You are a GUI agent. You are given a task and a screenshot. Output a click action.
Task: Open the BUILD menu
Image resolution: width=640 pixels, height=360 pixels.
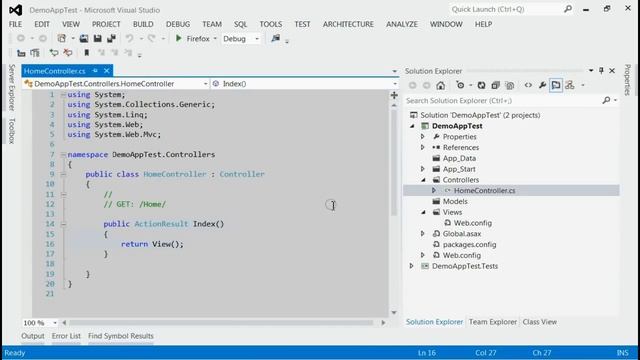pyautogui.click(x=143, y=24)
